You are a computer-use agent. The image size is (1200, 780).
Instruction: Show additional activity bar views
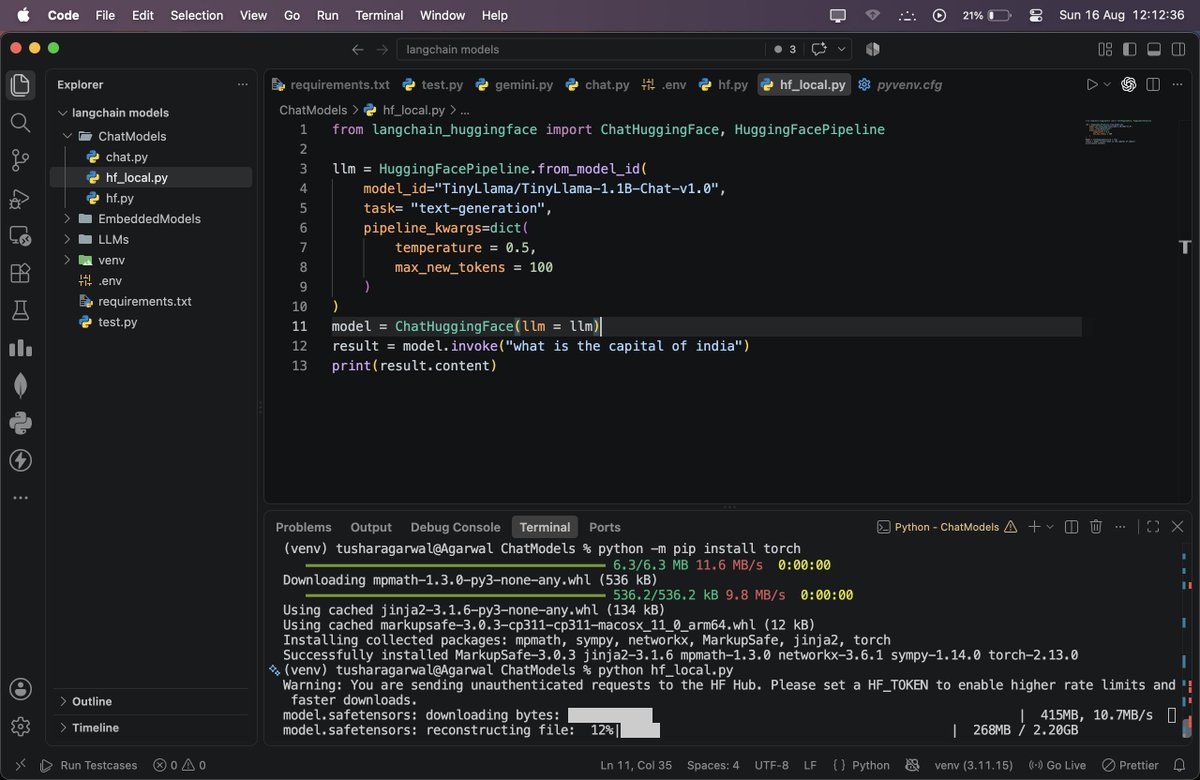coord(20,497)
